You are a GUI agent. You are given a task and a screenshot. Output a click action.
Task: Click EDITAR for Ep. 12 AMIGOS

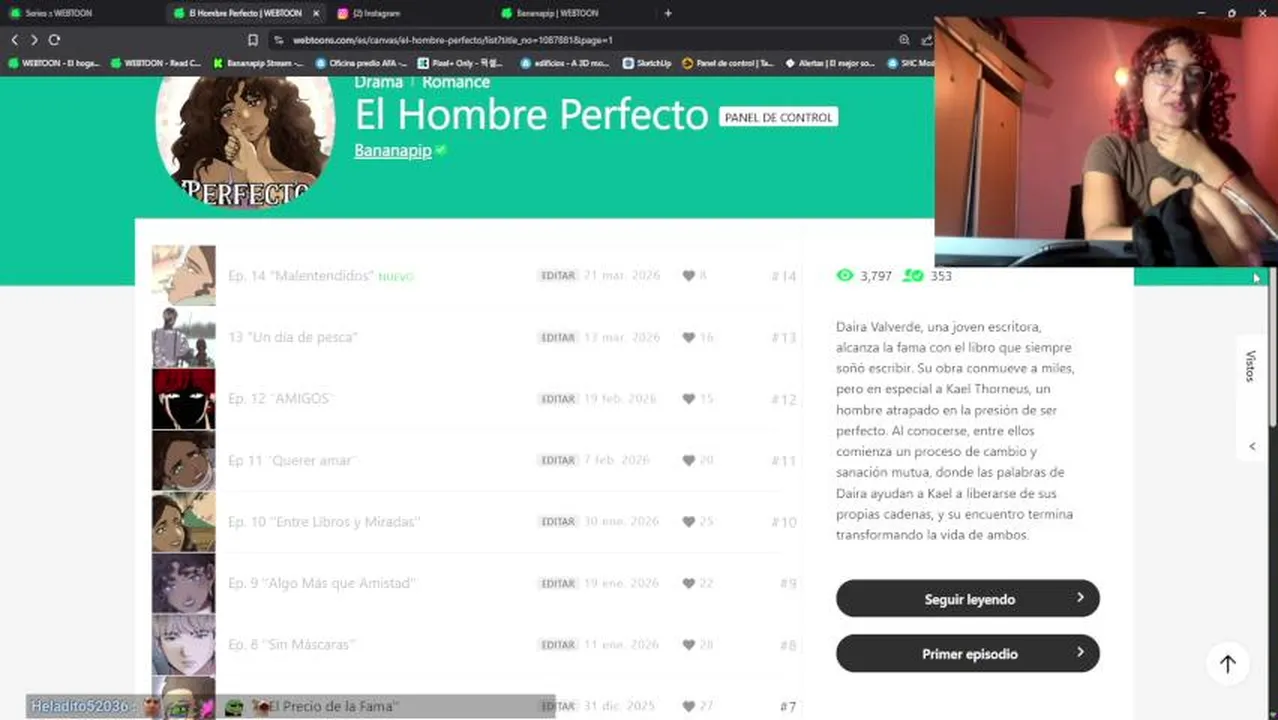[557, 399]
